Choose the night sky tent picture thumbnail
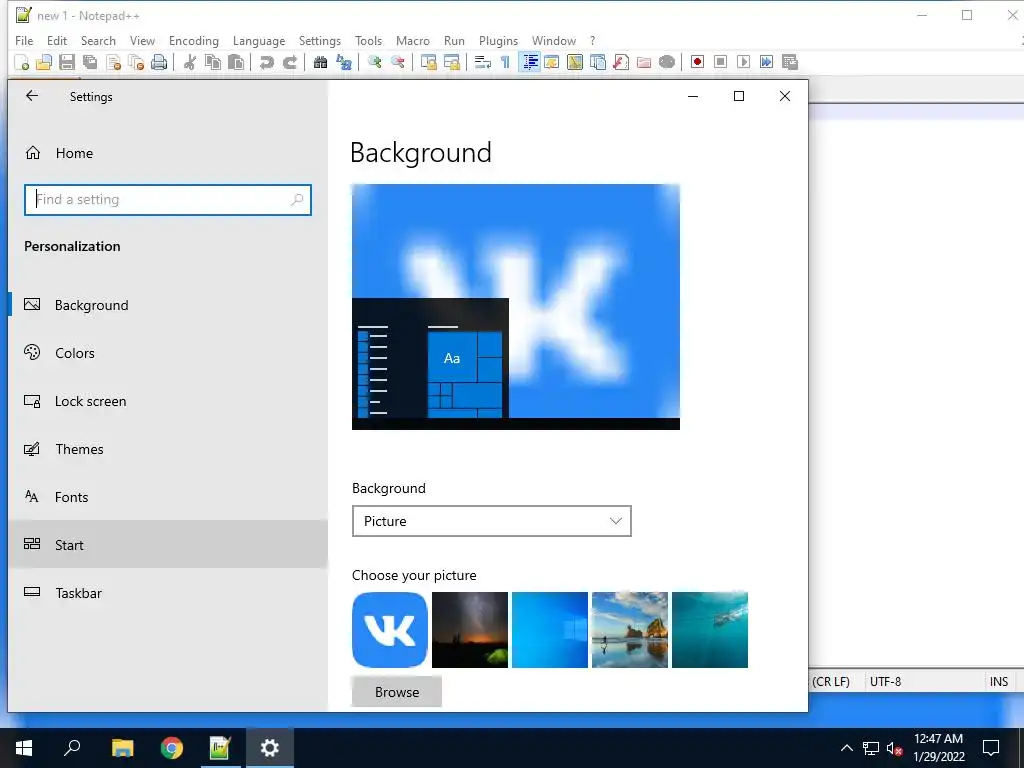1024x768 pixels. pos(470,630)
